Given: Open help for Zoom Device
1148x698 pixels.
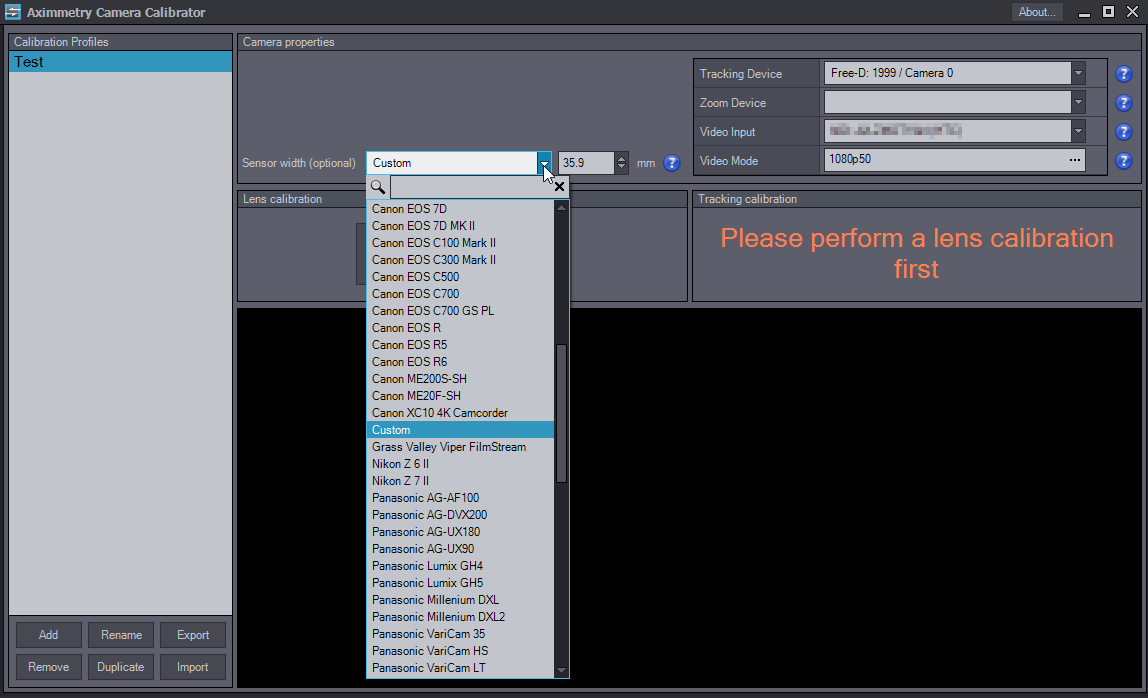Looking at the screenshot, I should point(1123,103).
